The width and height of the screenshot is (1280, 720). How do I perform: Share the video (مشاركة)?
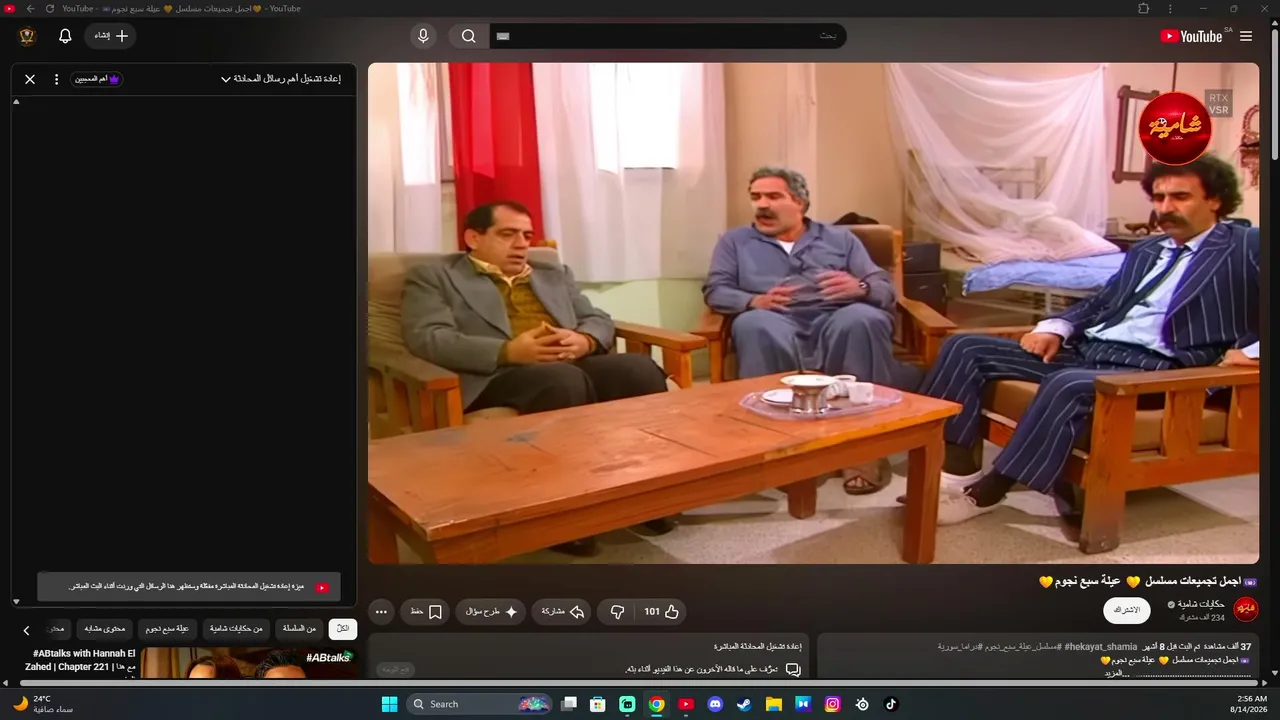[x=562, y=611]
